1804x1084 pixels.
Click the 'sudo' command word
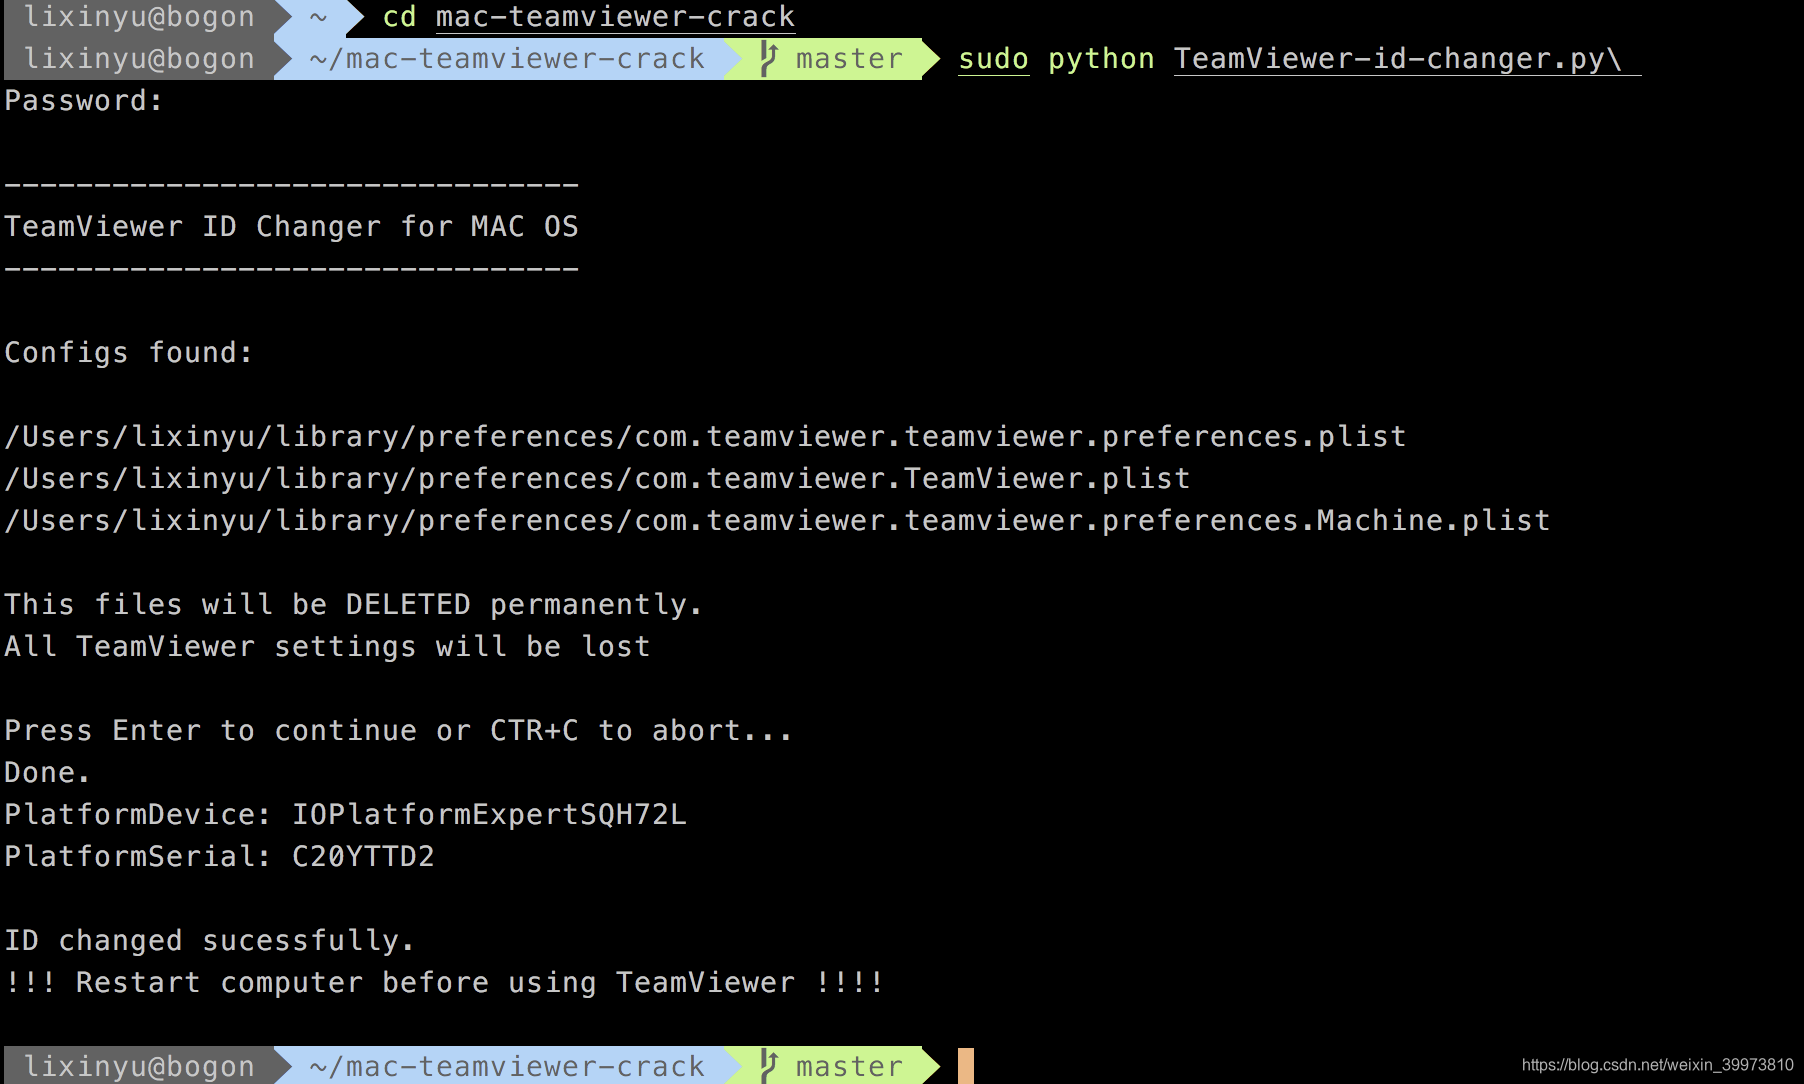pos(993,59)
